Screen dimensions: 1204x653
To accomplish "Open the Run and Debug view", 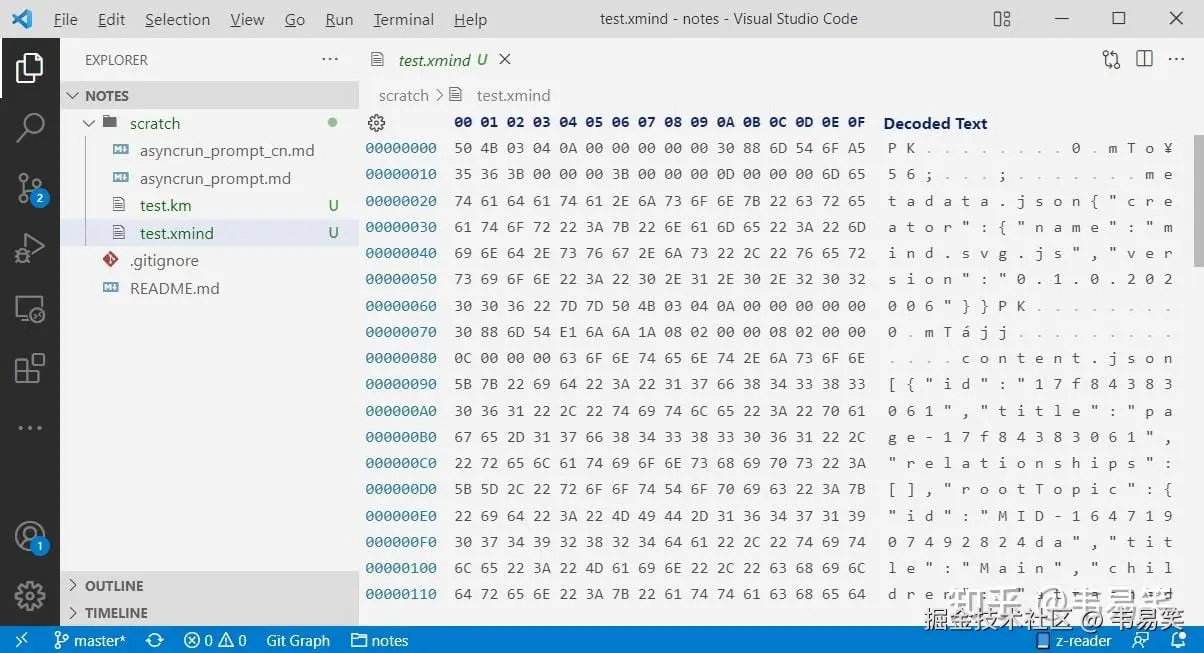I will tap(30, 248).
